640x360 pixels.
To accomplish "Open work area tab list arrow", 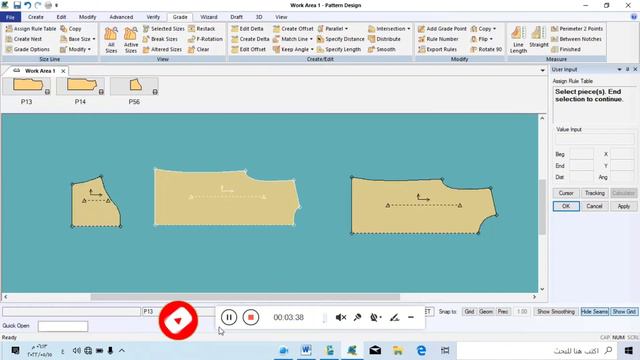I will pyautogui.click(x=542, y=70).
